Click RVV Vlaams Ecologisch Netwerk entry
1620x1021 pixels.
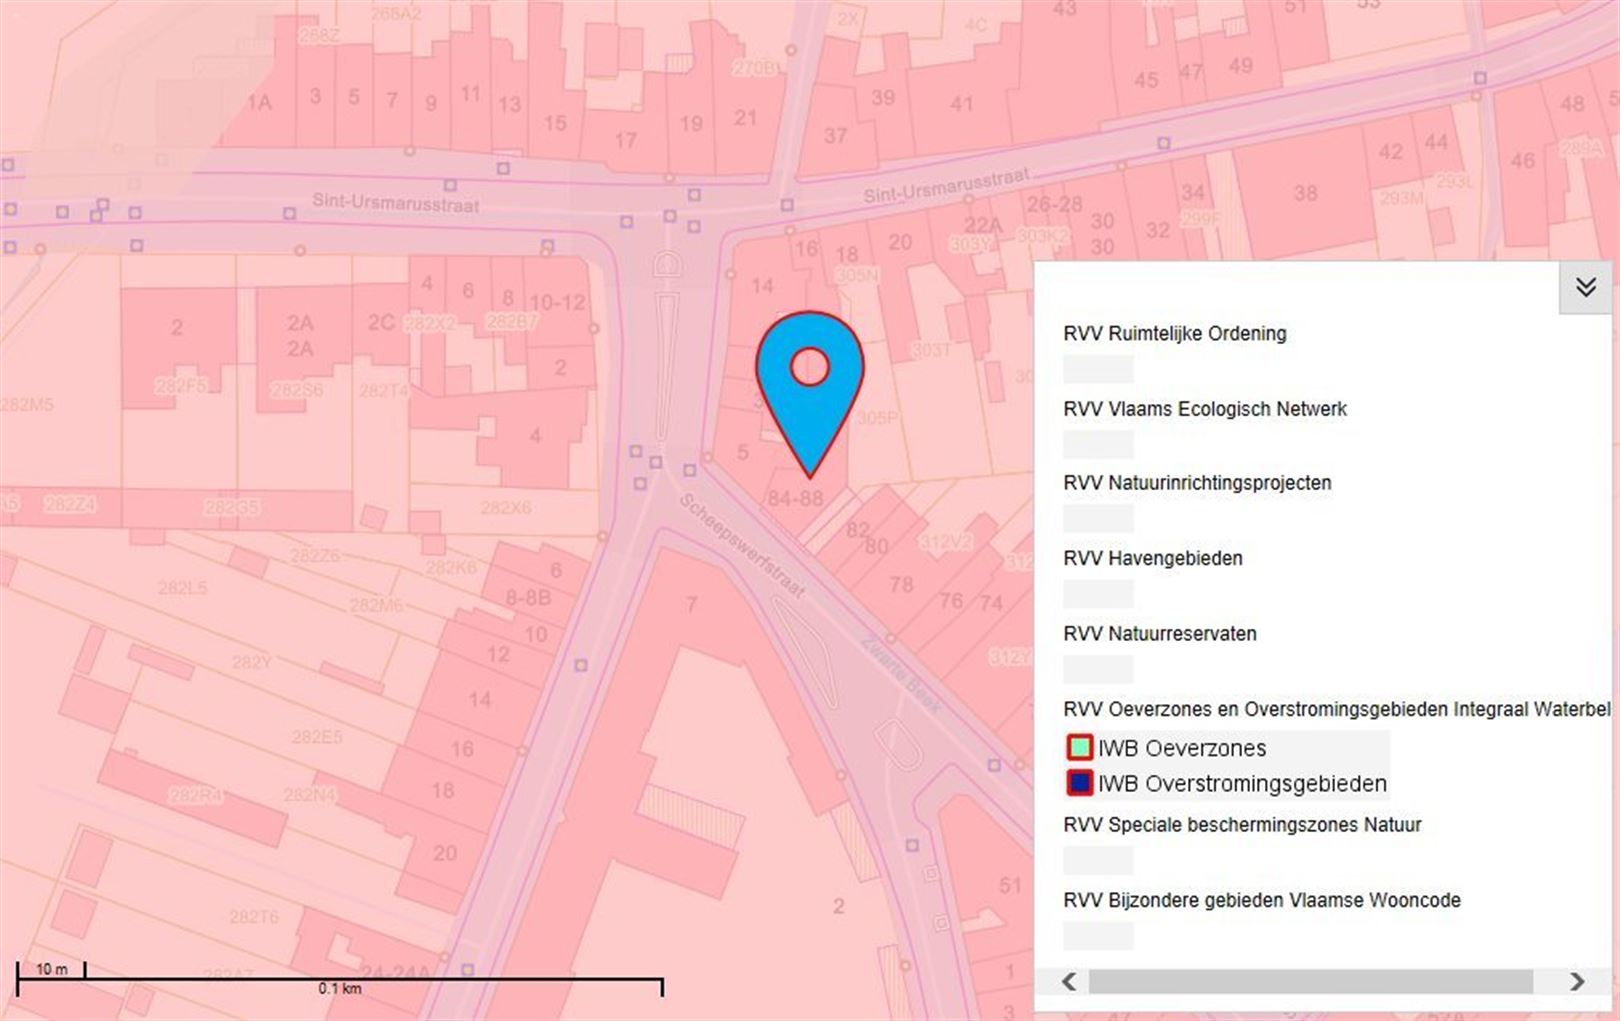(x=1205, y=408)
